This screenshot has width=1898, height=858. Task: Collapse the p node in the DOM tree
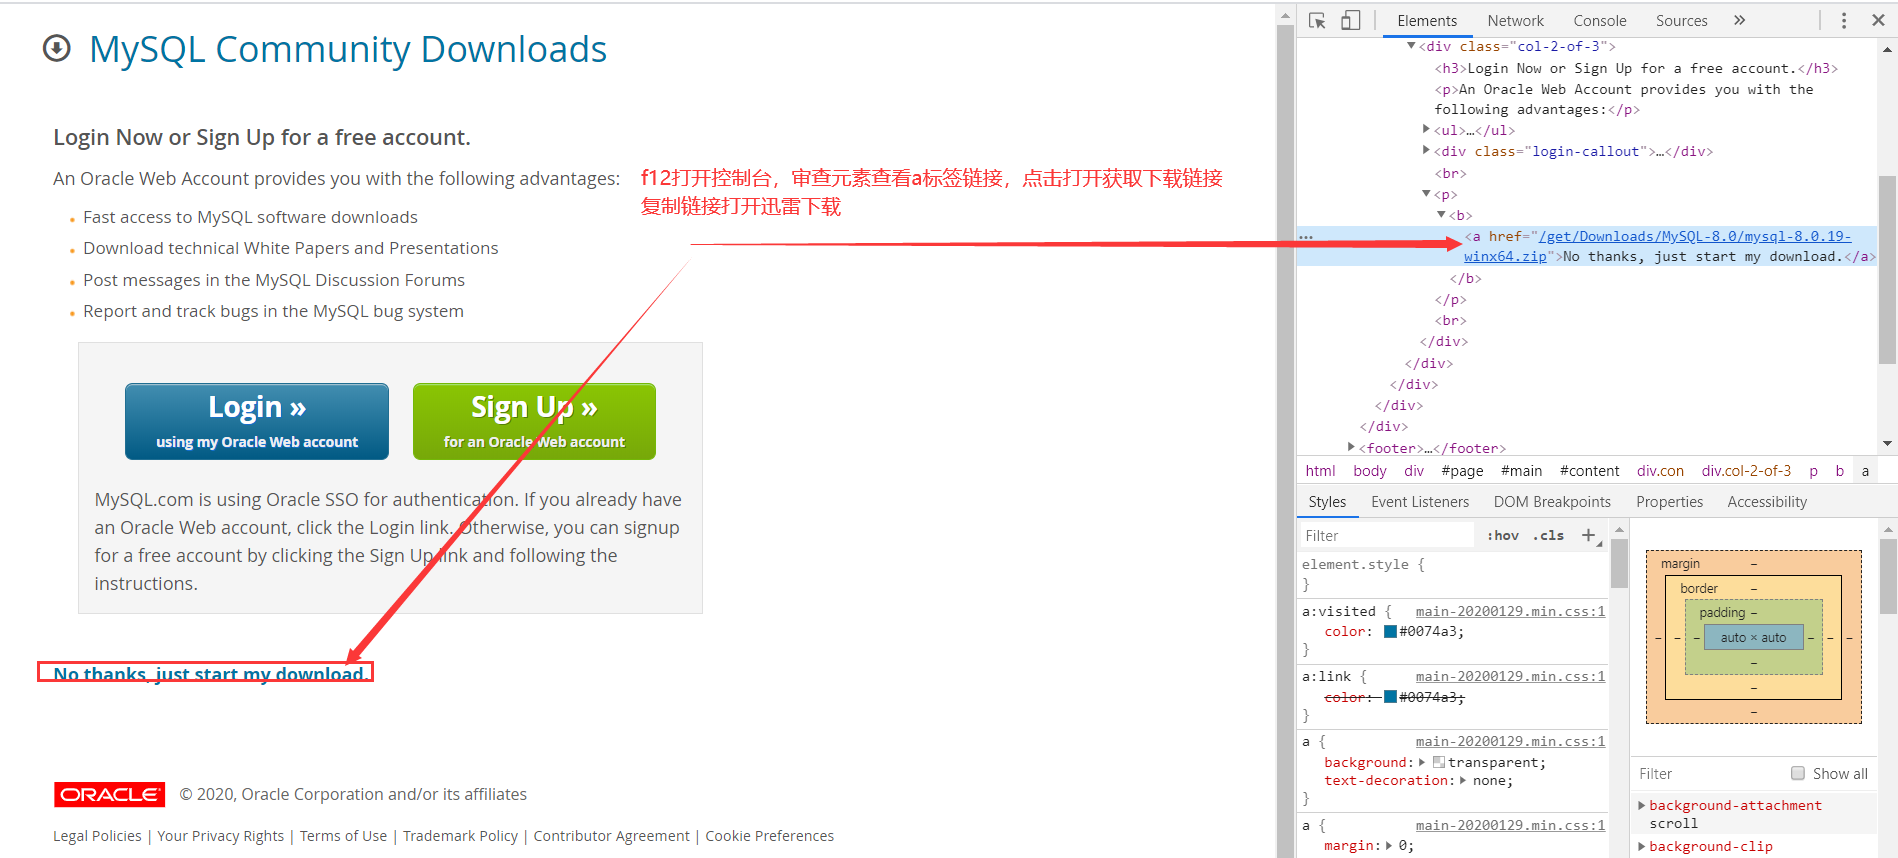[x=1426, y=194]
